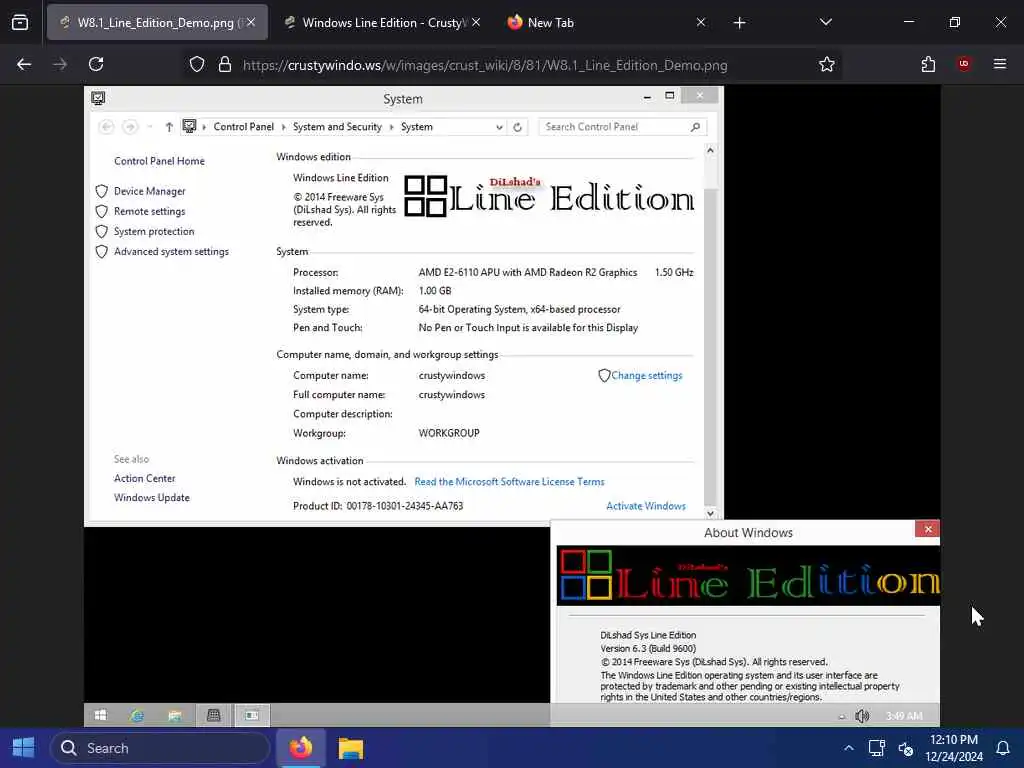Open File Explorer in inner taskbar
Image resolution: width=1024 pixels, height=768 pixels.
point(174,715)
